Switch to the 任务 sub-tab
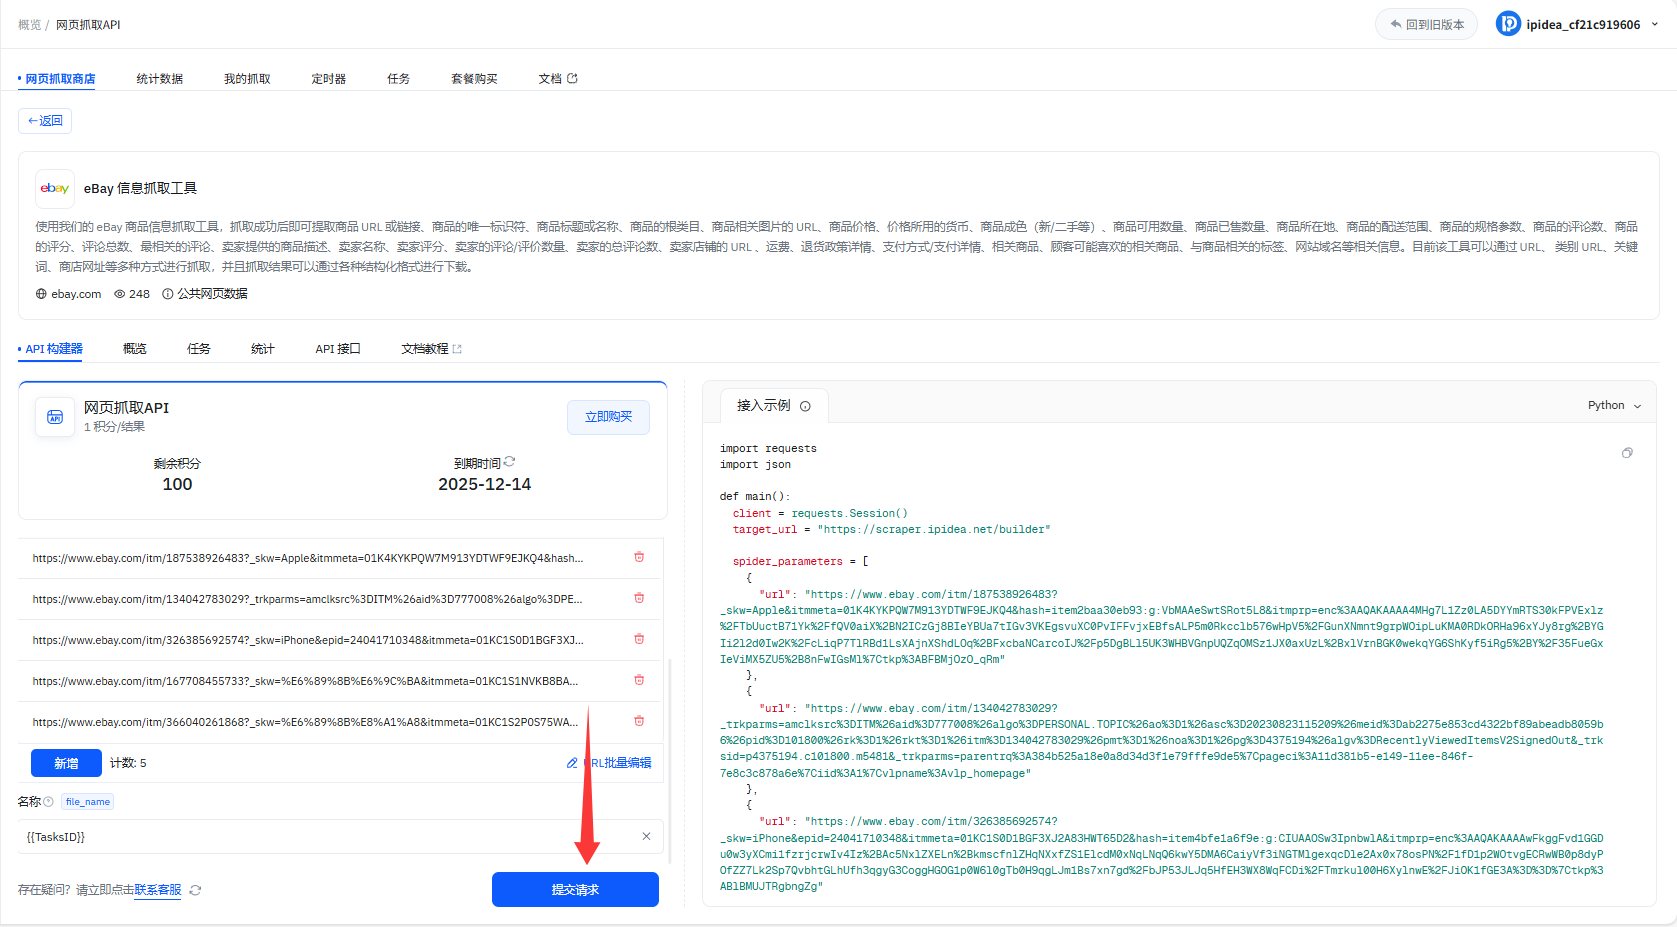 pos(199,349)
